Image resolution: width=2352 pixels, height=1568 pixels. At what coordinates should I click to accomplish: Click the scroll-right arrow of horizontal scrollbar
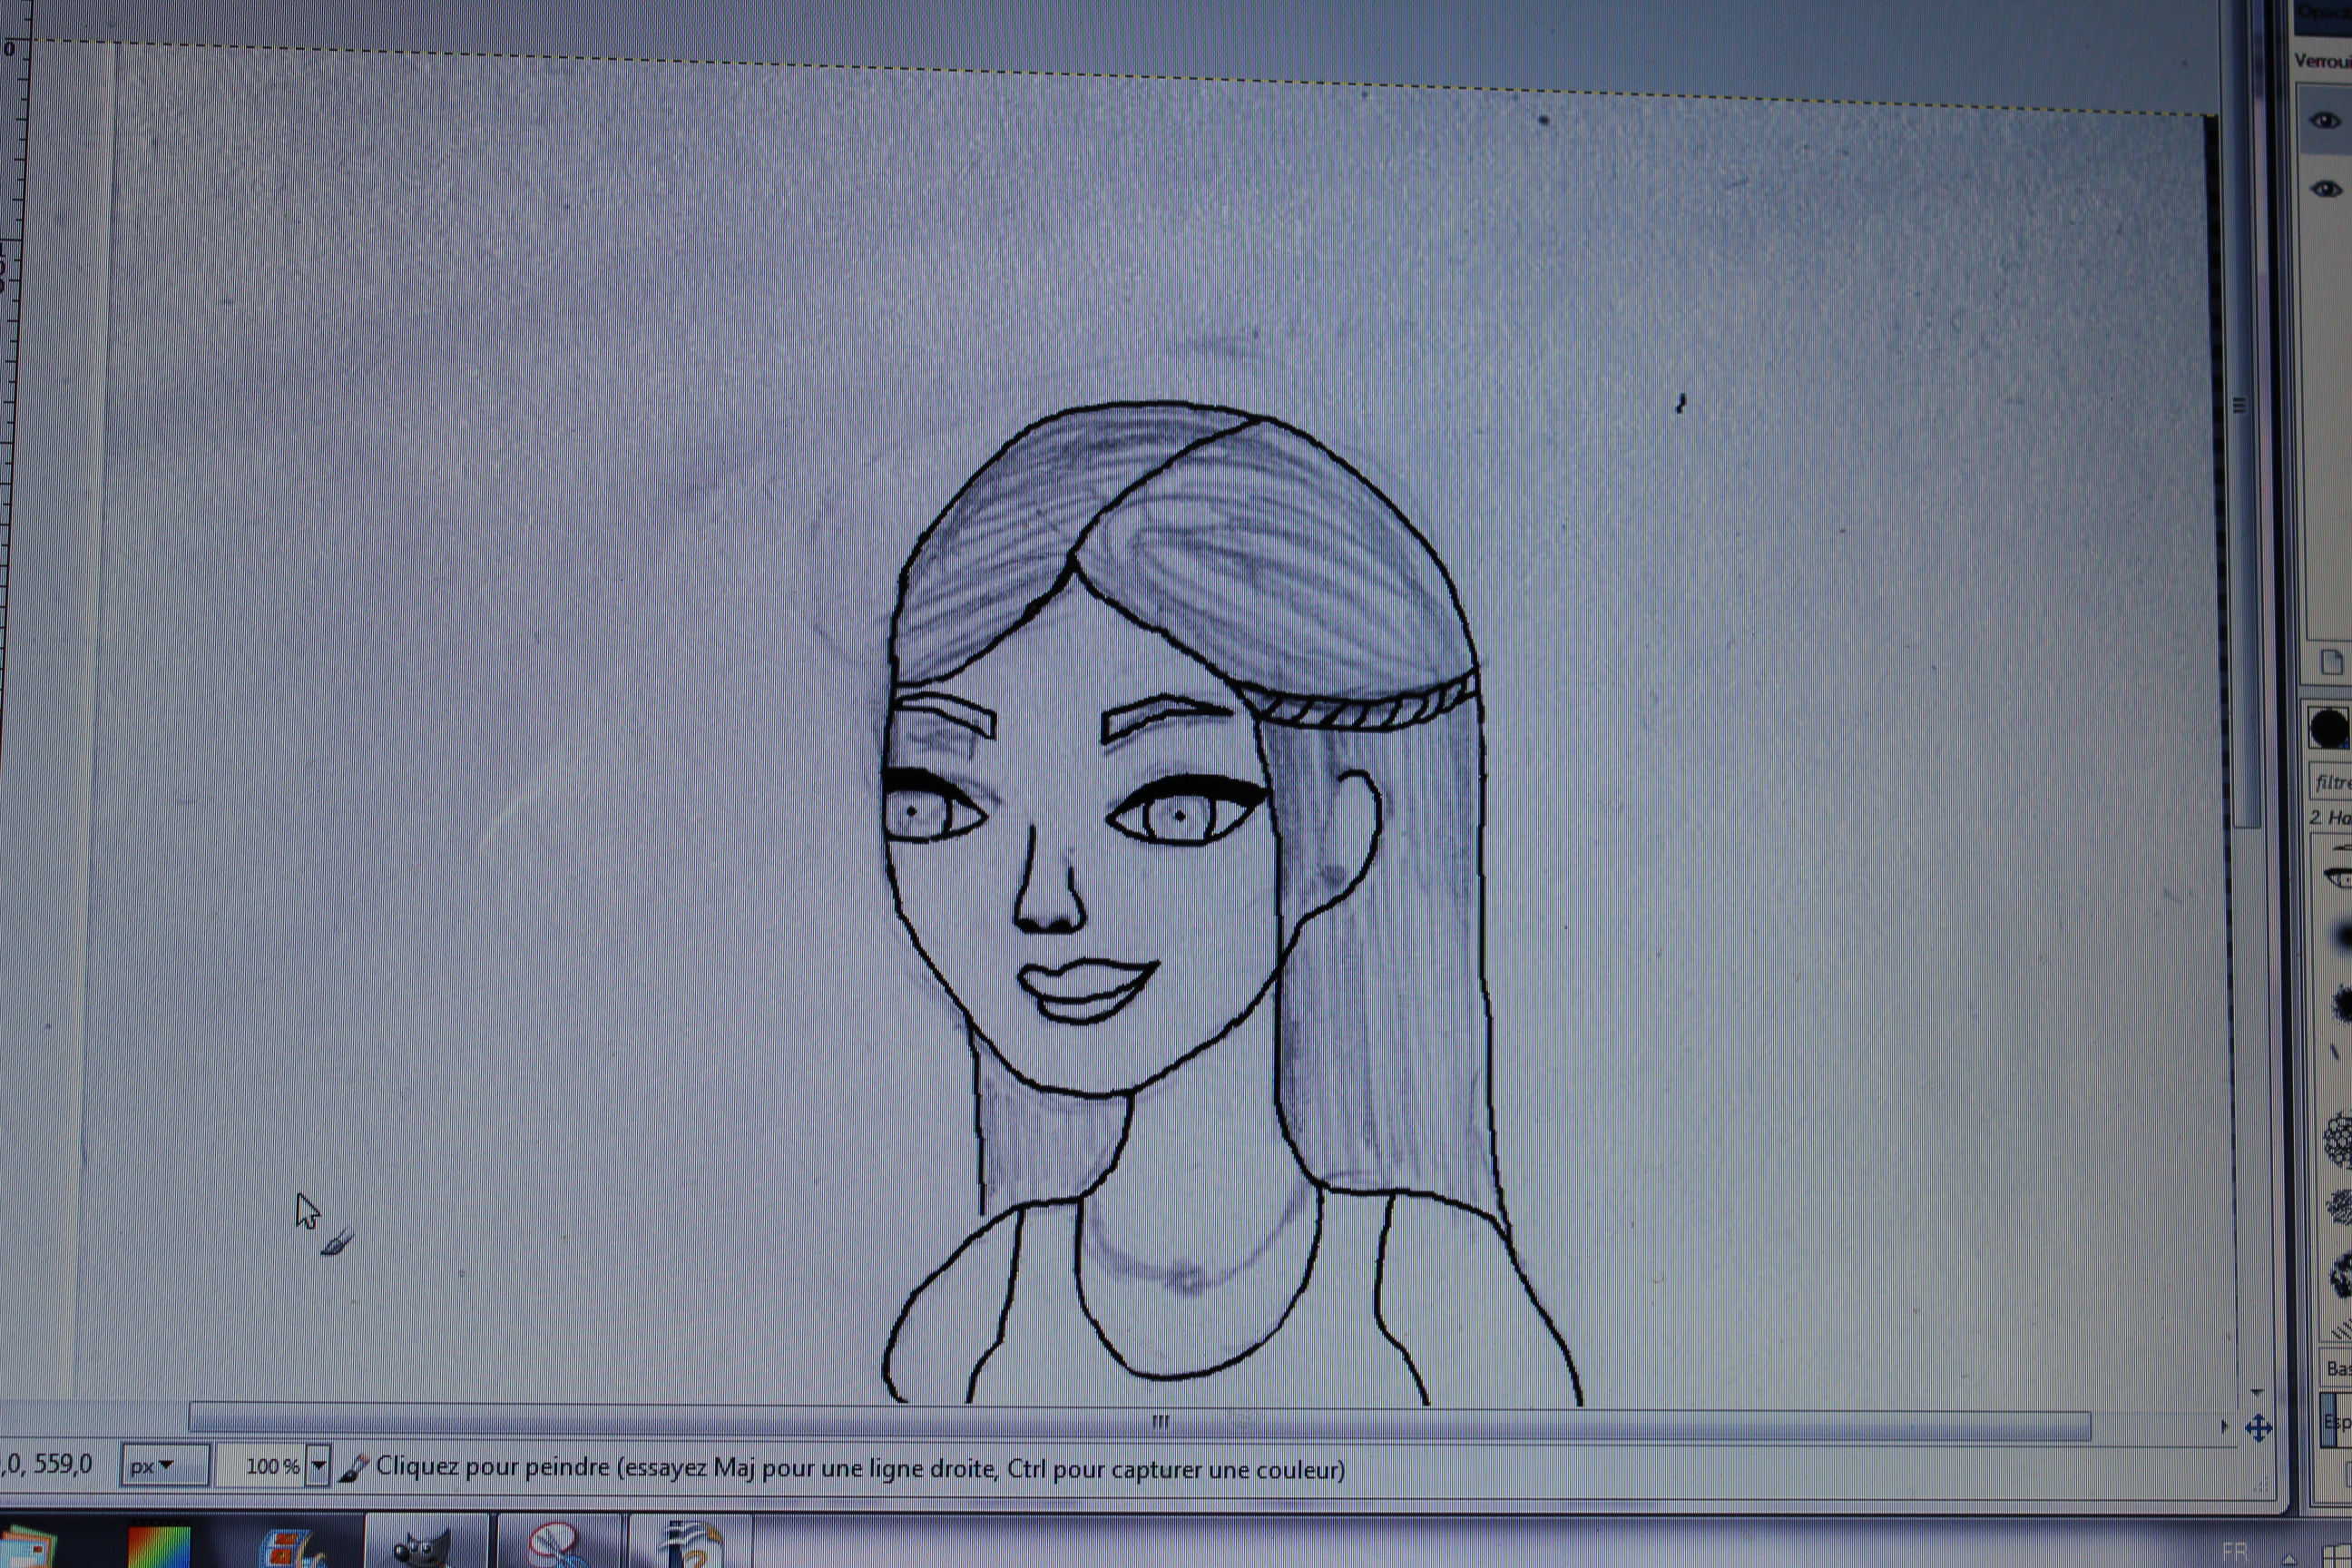2224,1427
